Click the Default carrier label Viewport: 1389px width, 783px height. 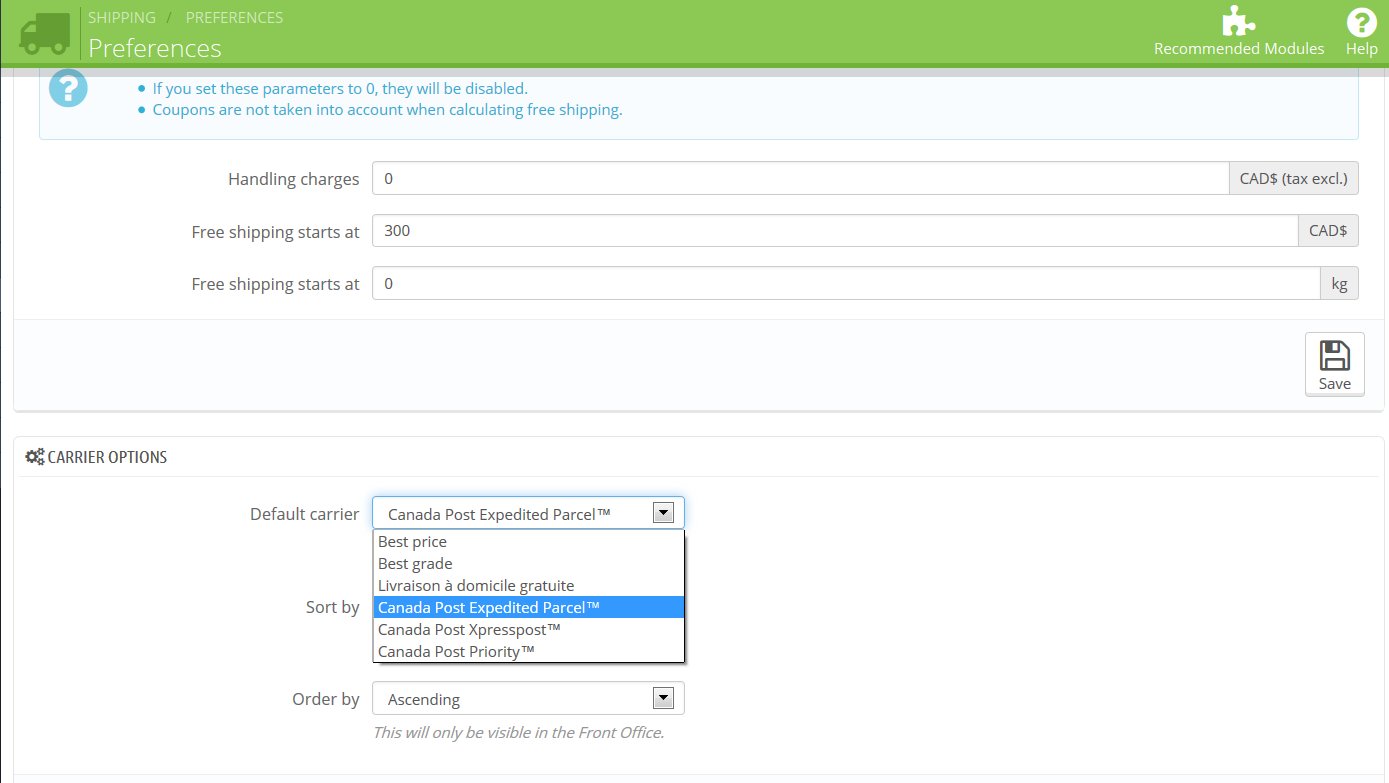click(304, 514)
